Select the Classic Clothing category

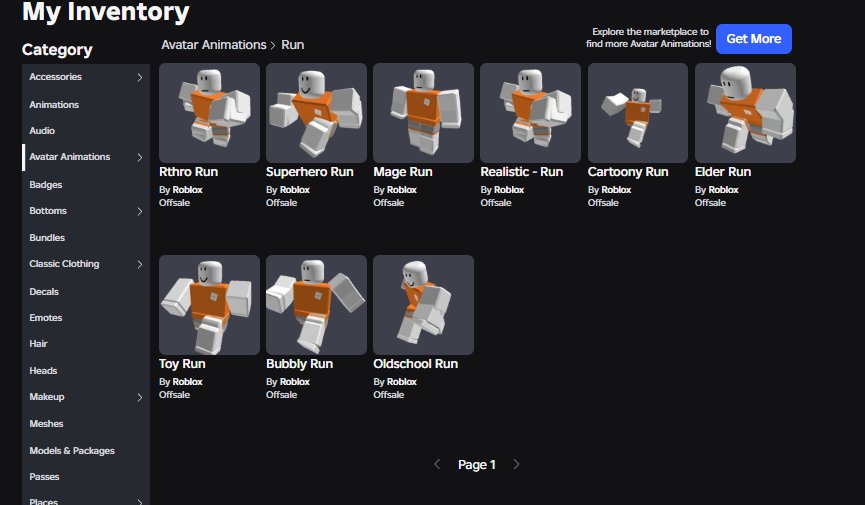(x=64, y=264)
